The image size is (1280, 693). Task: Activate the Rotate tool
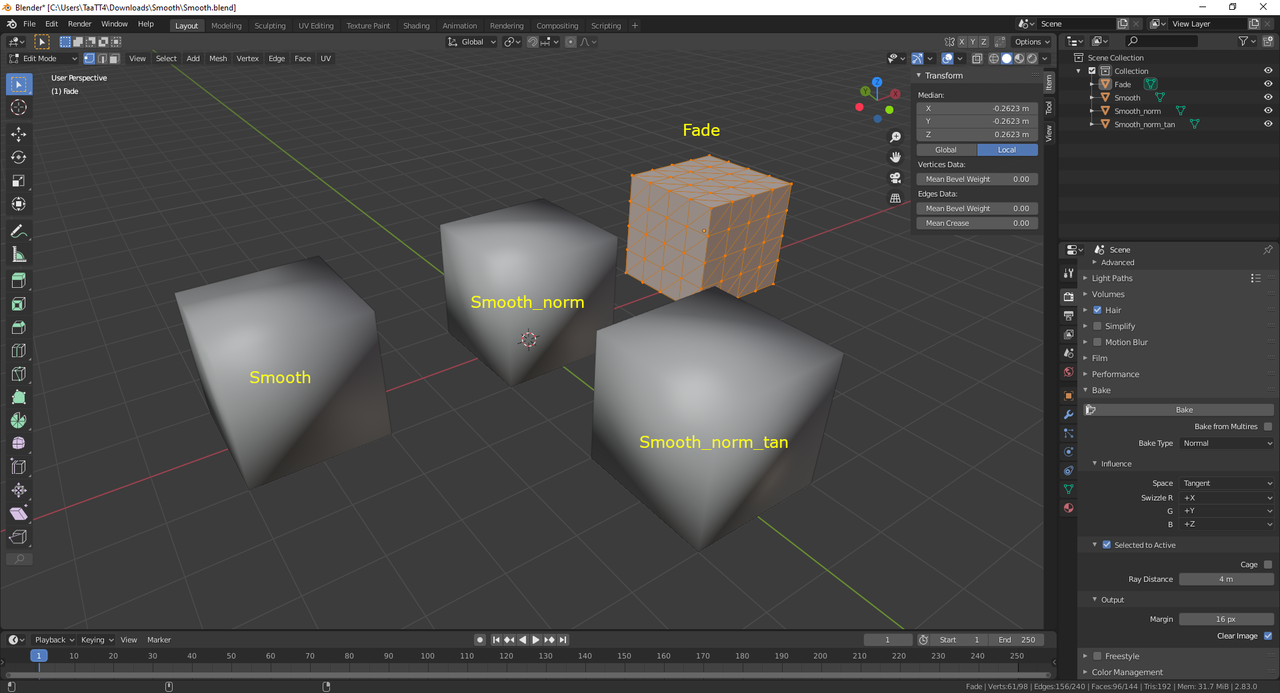pos(18,157)
